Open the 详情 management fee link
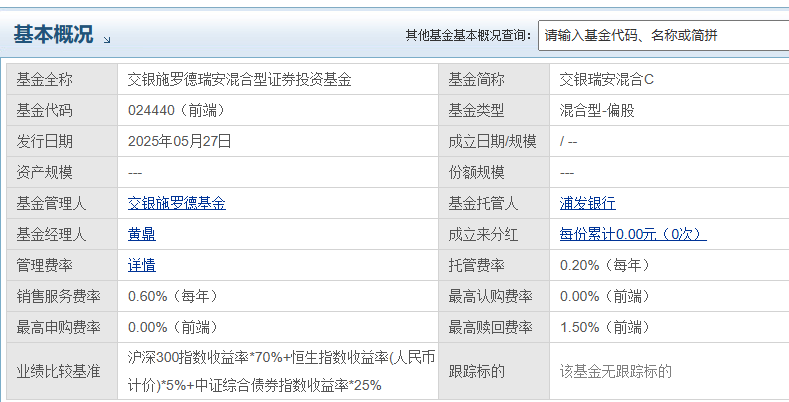The image size is (789, 402). click(142, 265)
